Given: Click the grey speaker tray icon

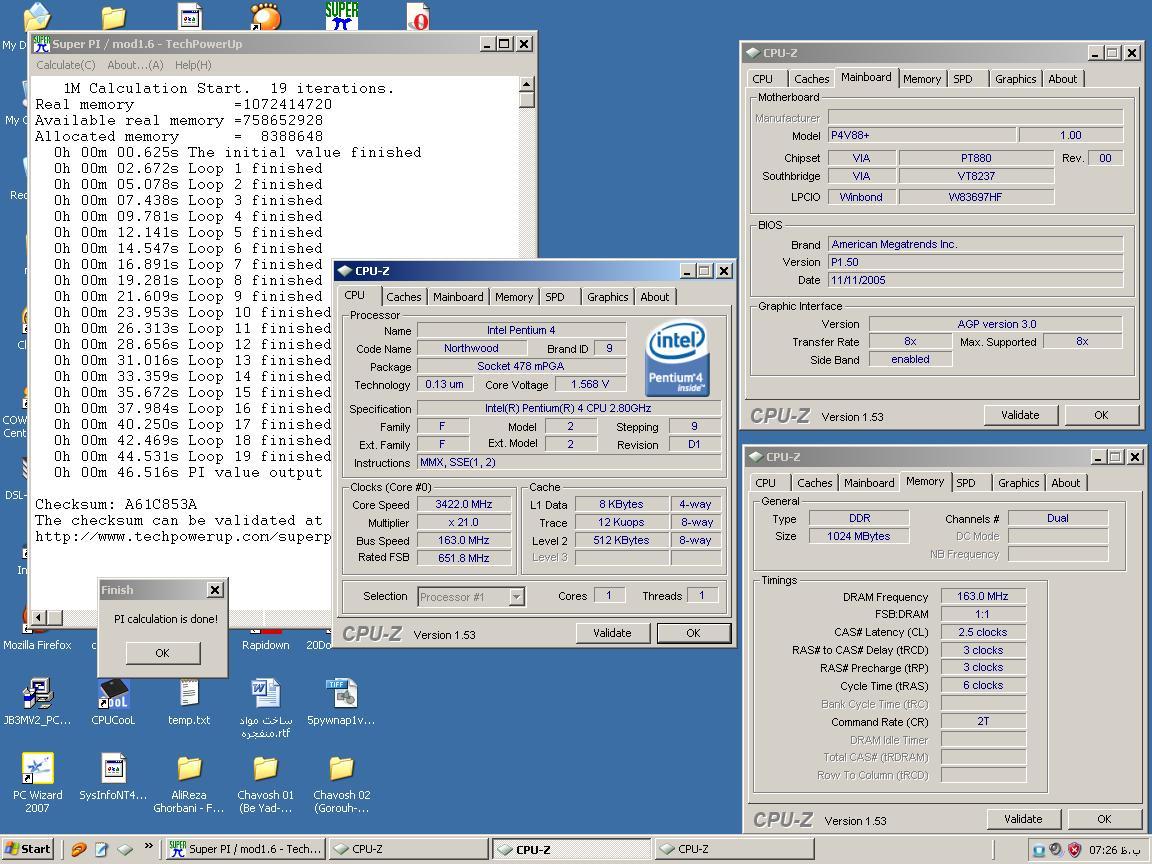Looking at the screenshot, I should tap(1056, 850).
